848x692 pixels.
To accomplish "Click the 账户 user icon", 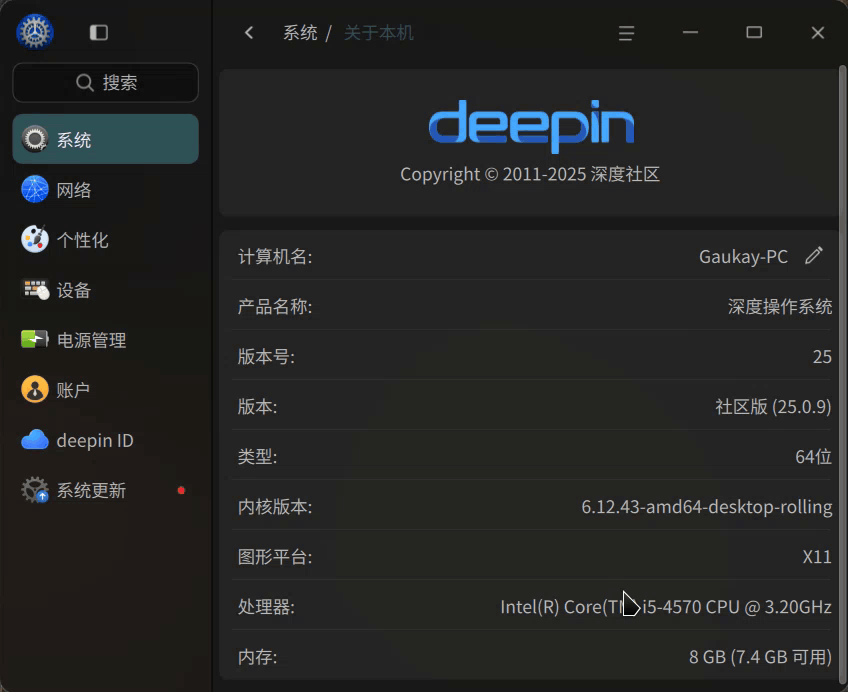I will click(x=35, y=389).
